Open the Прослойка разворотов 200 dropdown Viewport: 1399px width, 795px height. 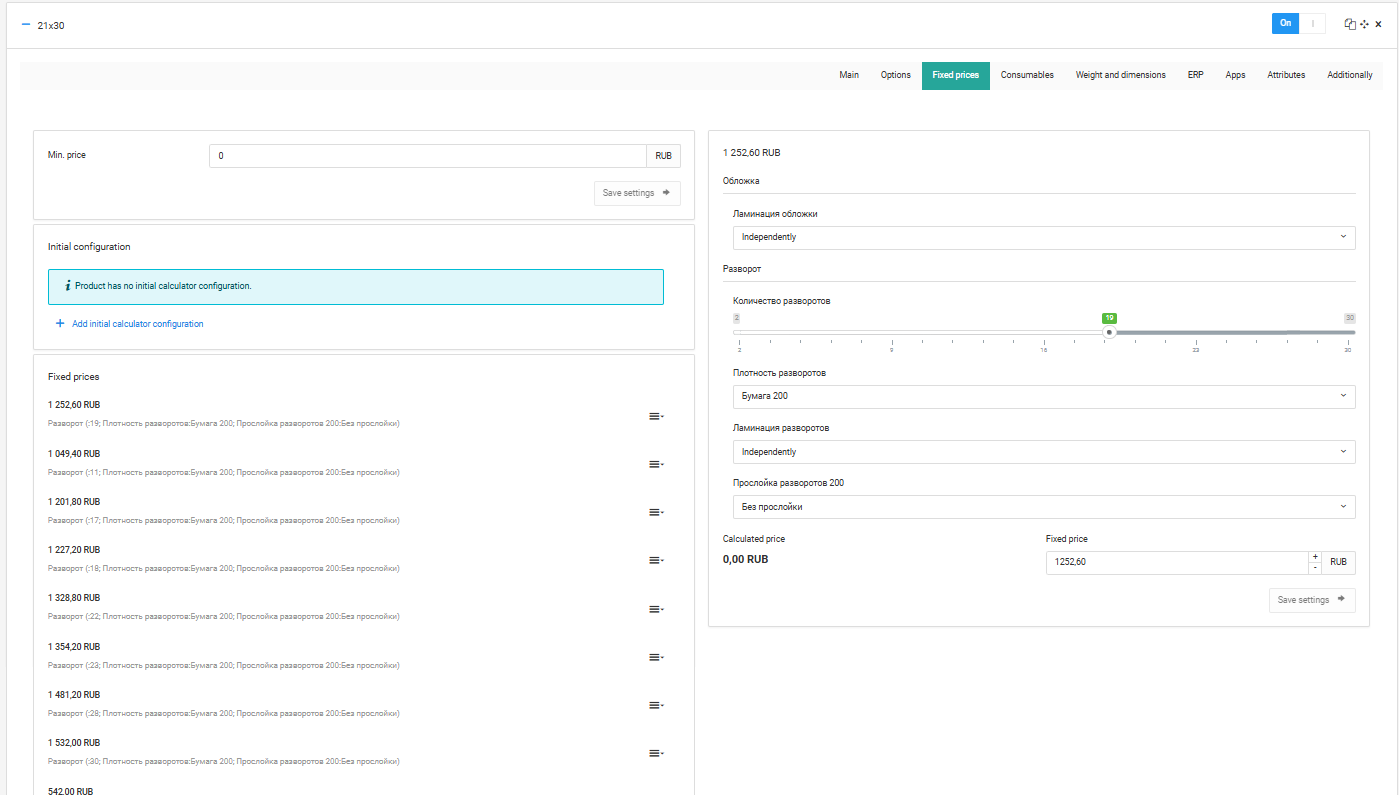(x=1044, y=507)
